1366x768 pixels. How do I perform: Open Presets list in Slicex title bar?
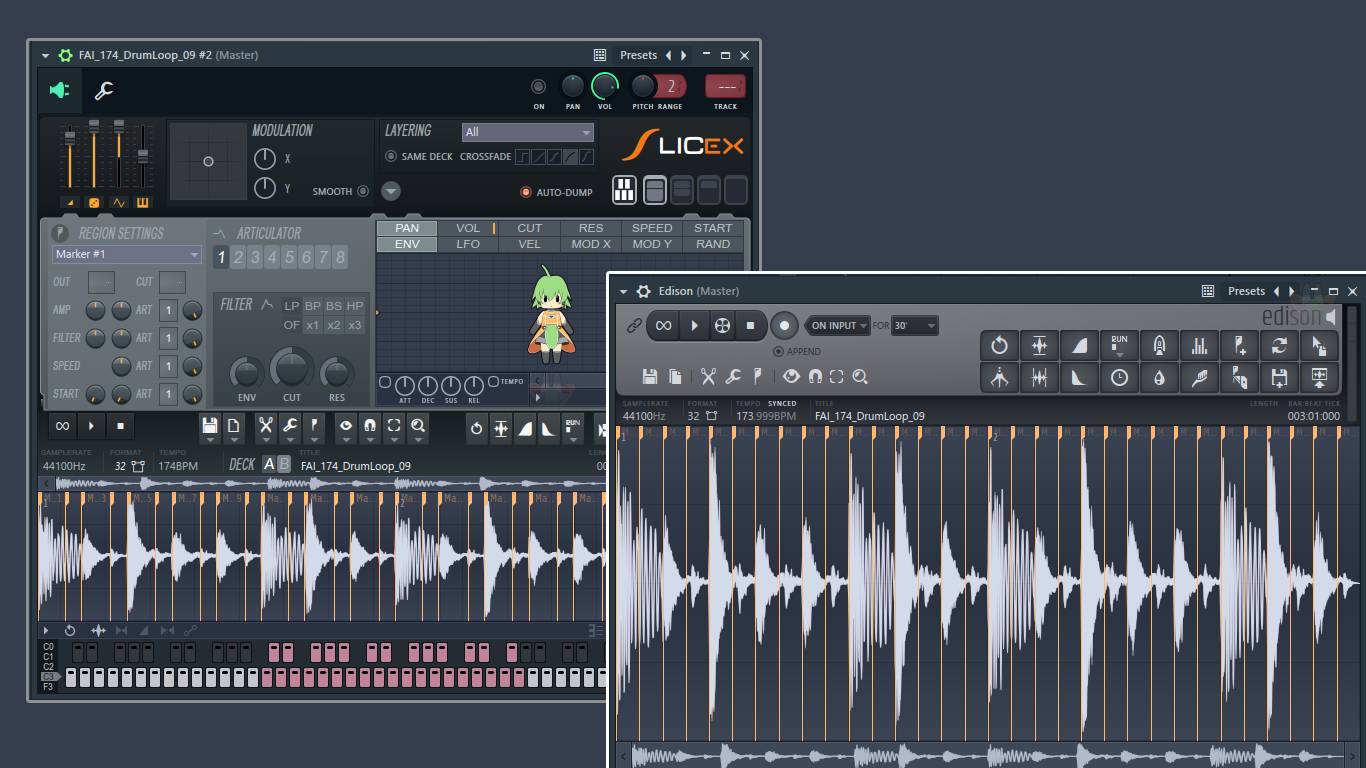pyautogui.click(x=638, y=55)
